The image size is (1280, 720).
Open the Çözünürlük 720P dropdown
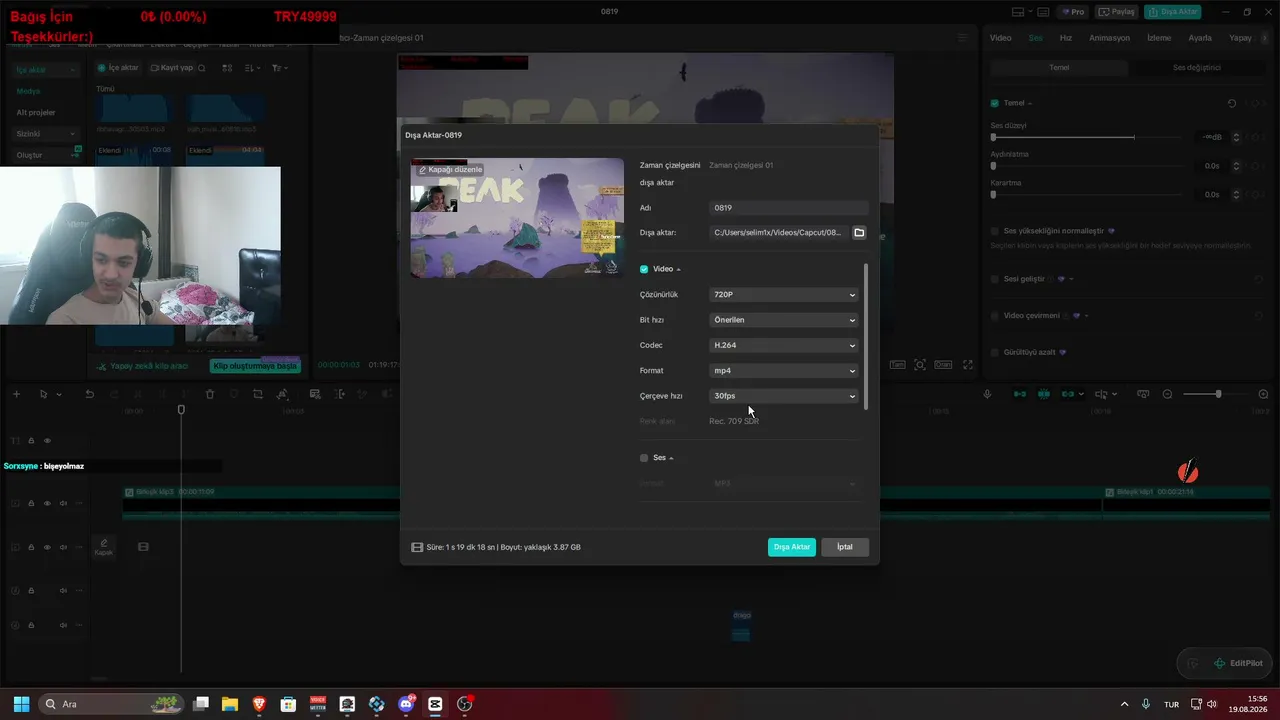(x=784, y=295)
